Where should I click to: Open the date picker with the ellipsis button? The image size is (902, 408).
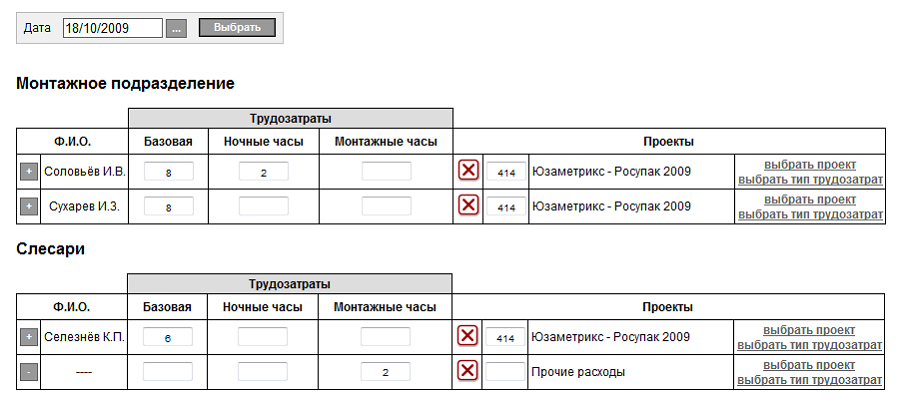[x=176, y=28]
